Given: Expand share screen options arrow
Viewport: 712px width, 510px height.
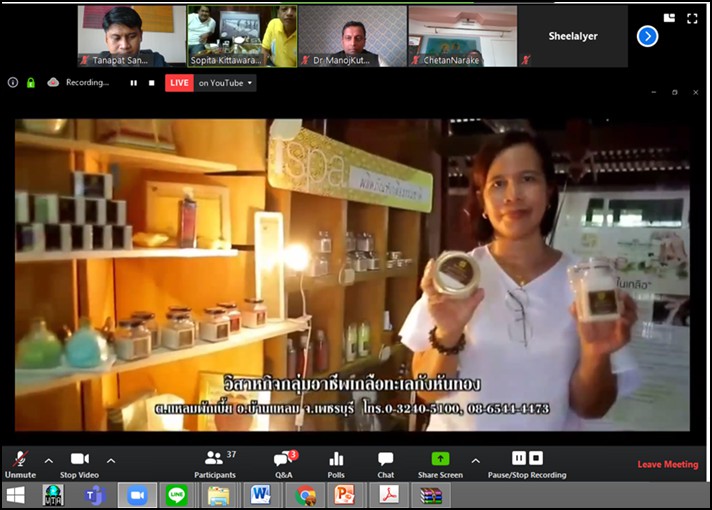Looking at the screenshot, I should 475,460.
